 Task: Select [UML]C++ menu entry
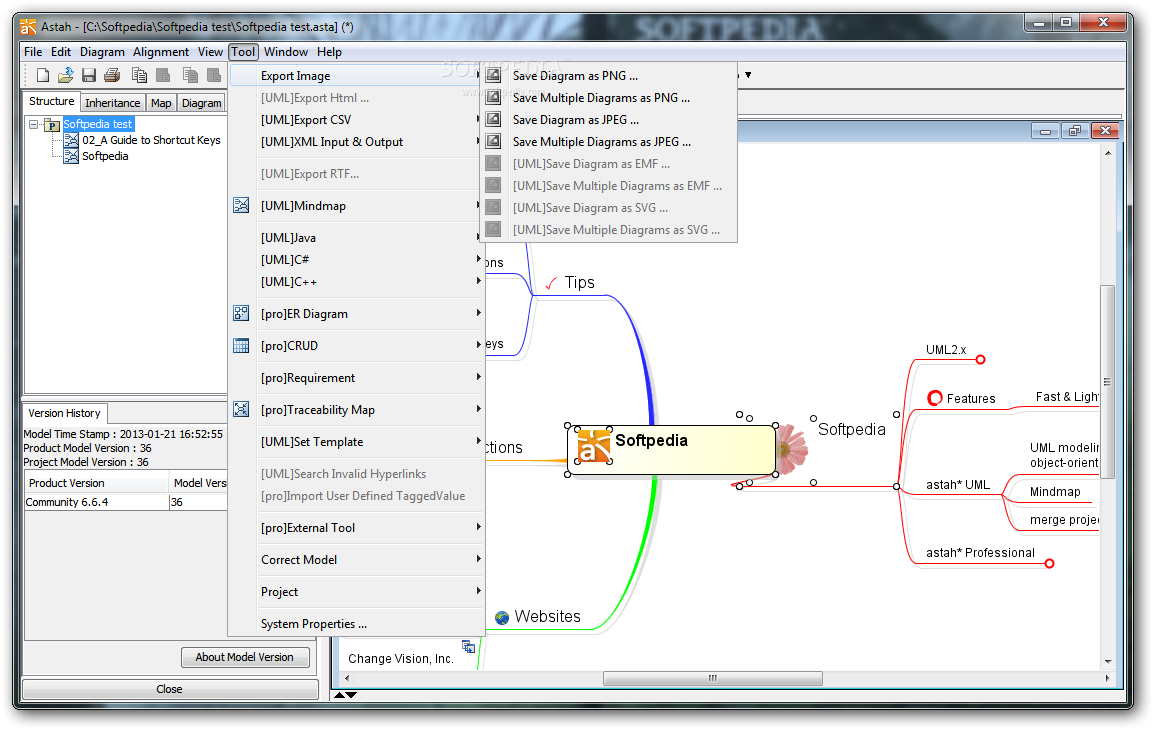click(357, 281)
